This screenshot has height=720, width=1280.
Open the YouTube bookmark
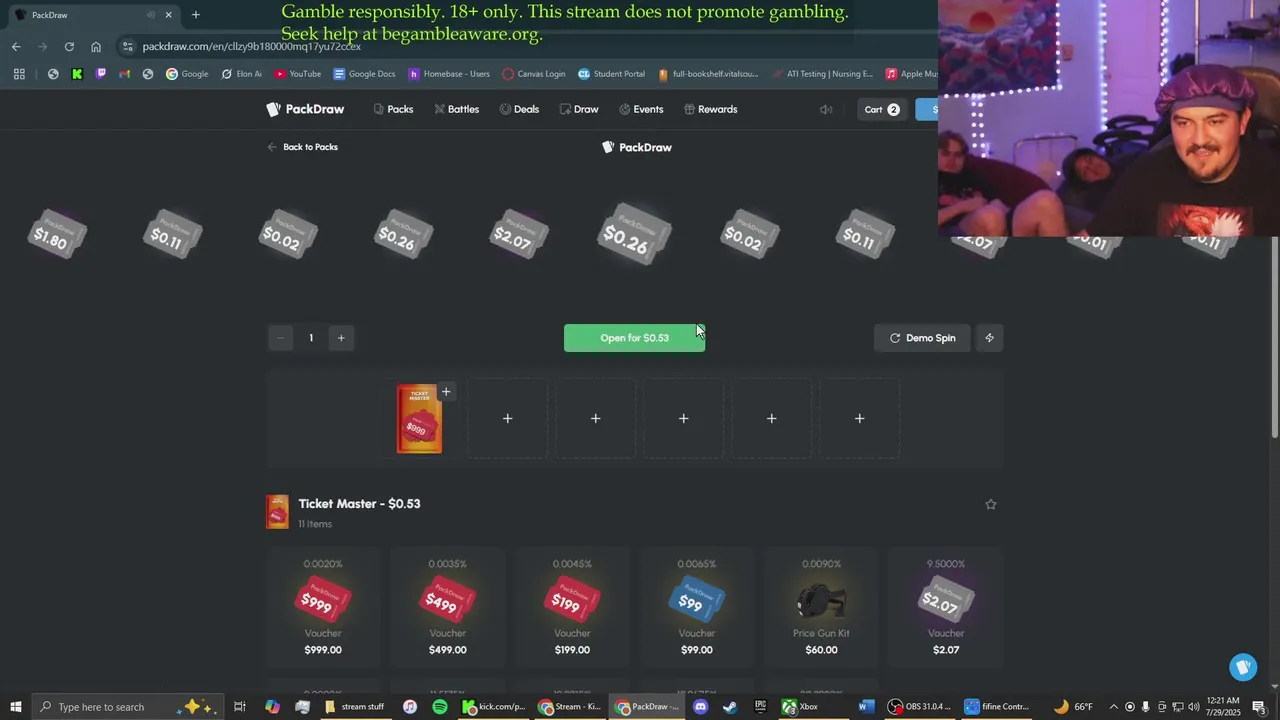point(297,74)
